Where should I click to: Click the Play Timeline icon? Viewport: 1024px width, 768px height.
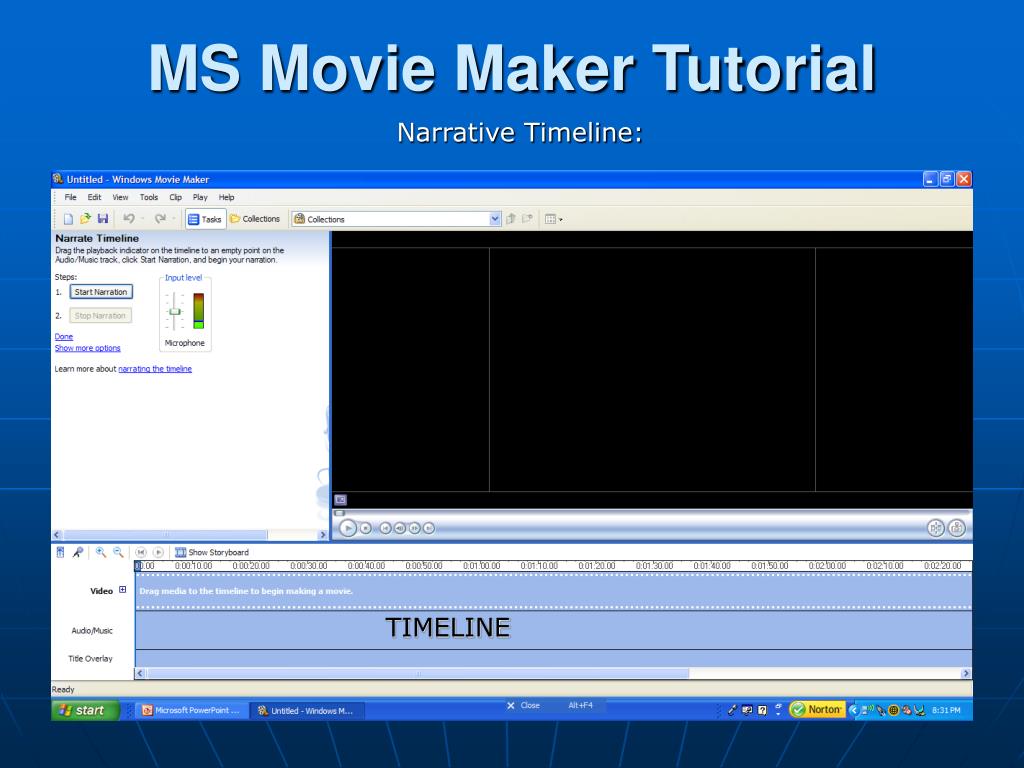pyautogui.click(x=158, y=552)
